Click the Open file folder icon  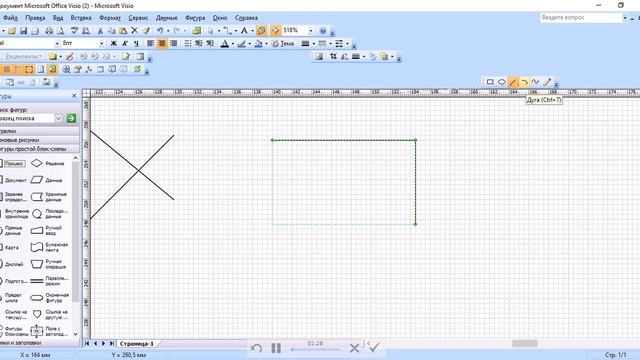12,31
